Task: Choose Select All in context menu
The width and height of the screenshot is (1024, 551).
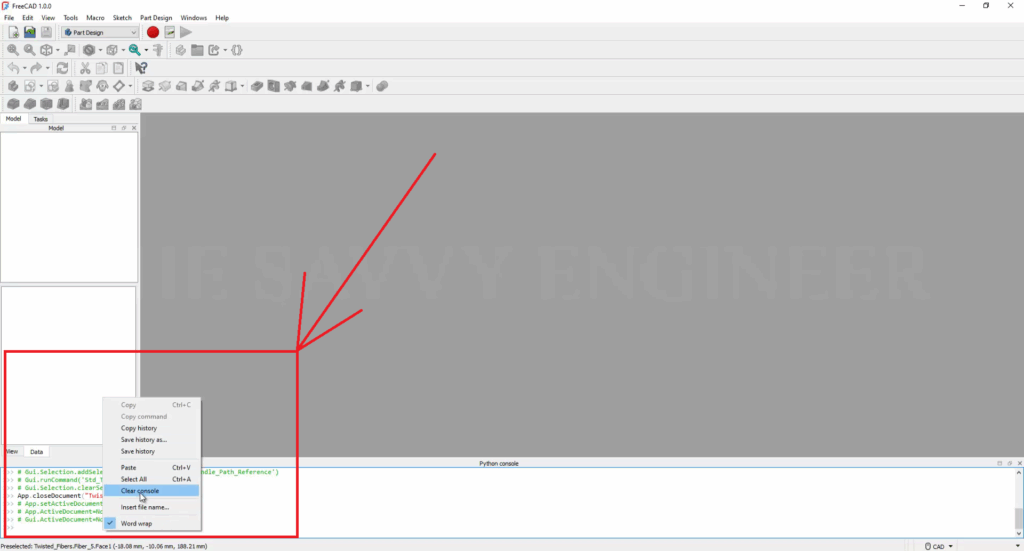Action: [152, 479]
